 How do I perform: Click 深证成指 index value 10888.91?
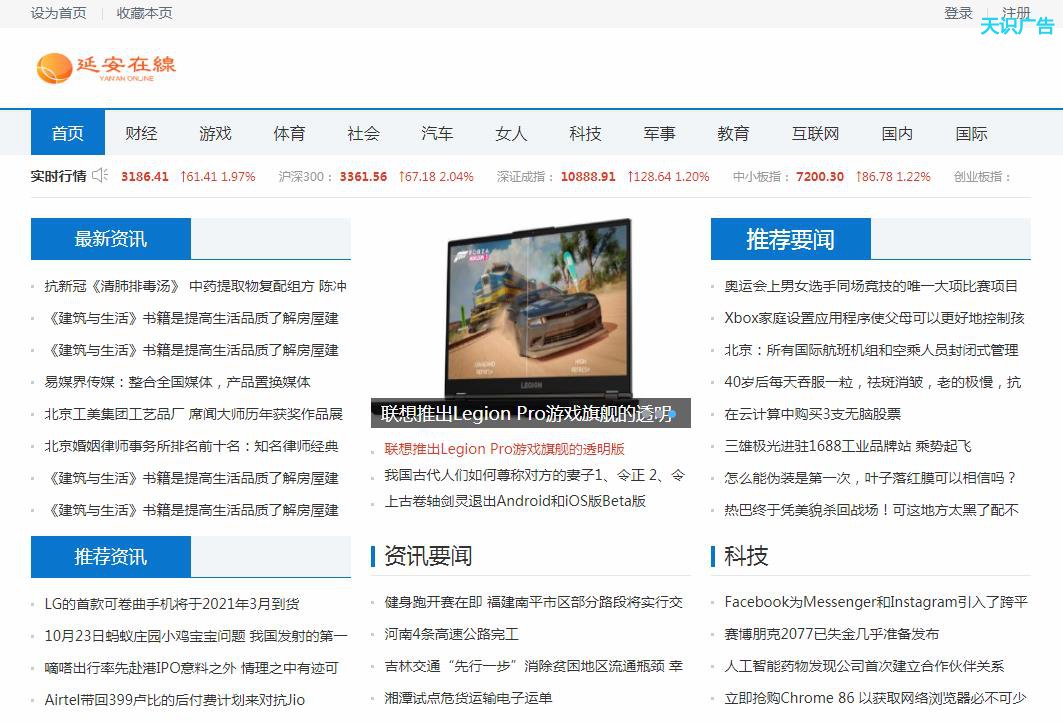[x=588, y=176]
